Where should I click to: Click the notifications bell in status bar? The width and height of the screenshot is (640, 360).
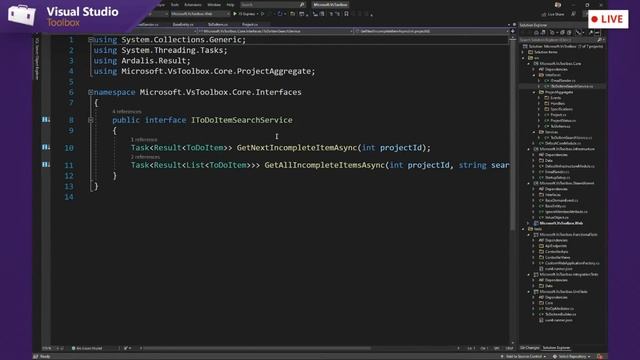click(600, 357)
